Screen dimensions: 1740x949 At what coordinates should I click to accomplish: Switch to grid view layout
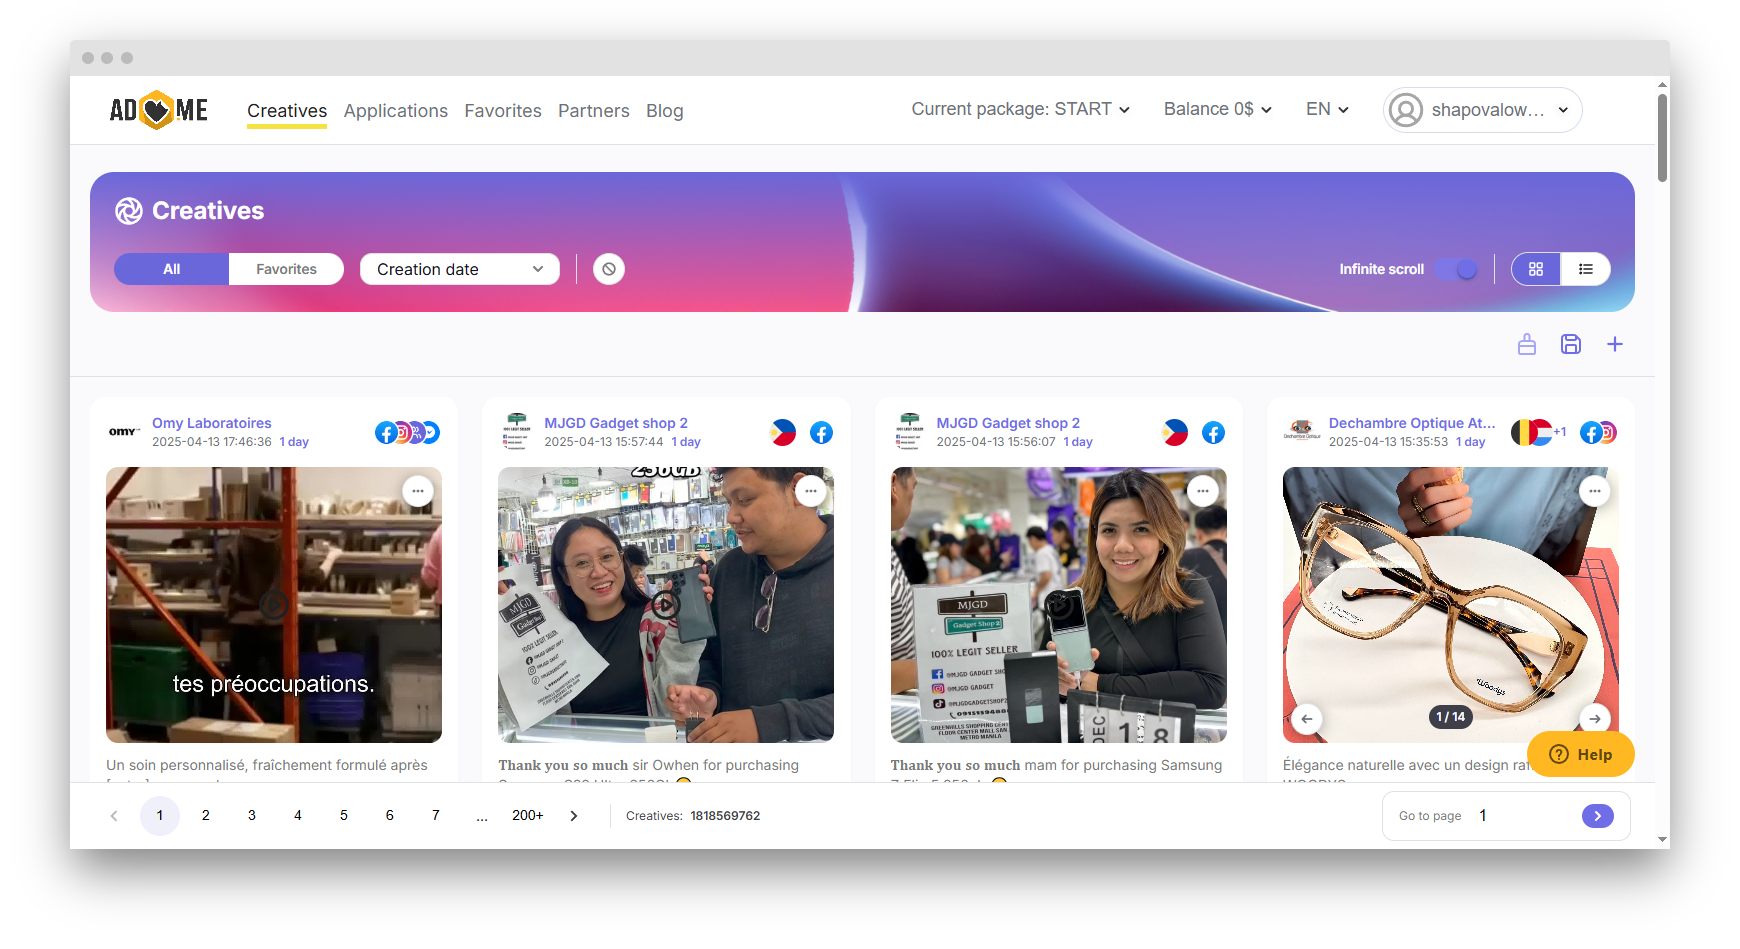click(1536, 269)
